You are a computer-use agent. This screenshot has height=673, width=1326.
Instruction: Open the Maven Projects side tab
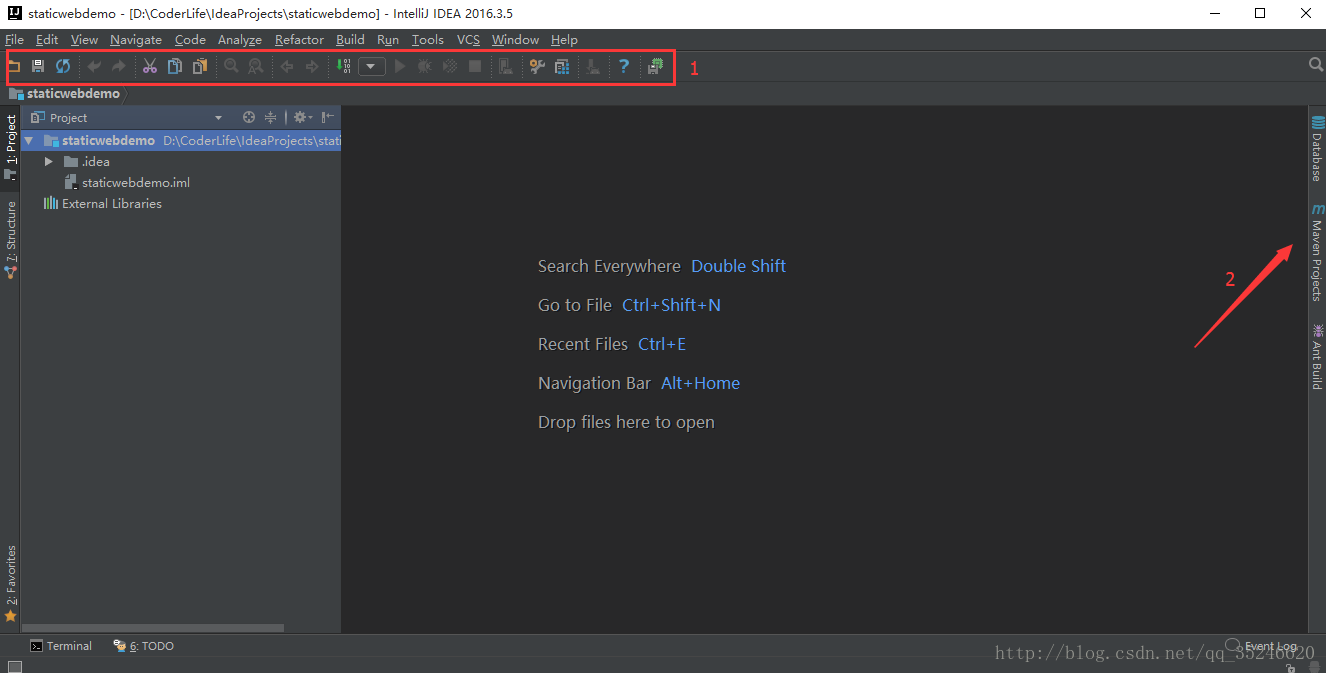pos(1317,253)
